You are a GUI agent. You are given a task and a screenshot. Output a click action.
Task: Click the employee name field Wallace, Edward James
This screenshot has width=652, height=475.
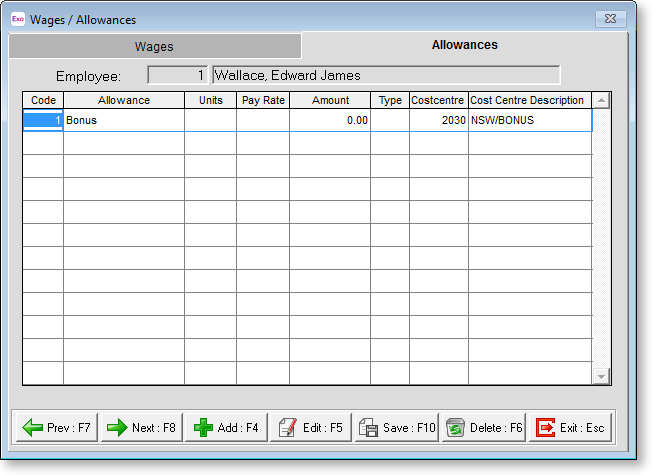tap(385, 75)
